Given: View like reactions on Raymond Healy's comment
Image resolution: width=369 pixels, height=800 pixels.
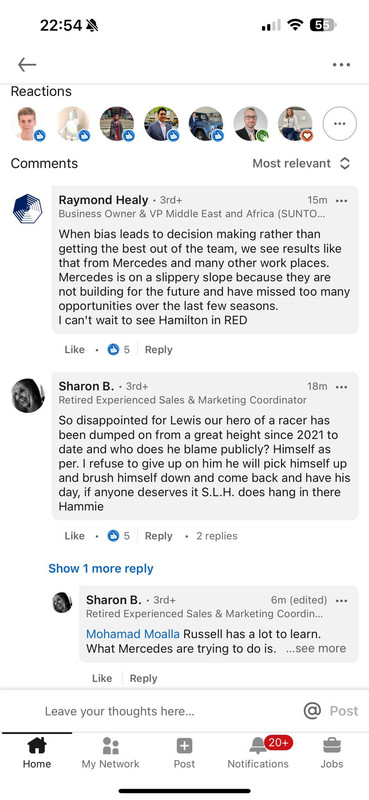Looking at the screenshot, I should 119,350.
